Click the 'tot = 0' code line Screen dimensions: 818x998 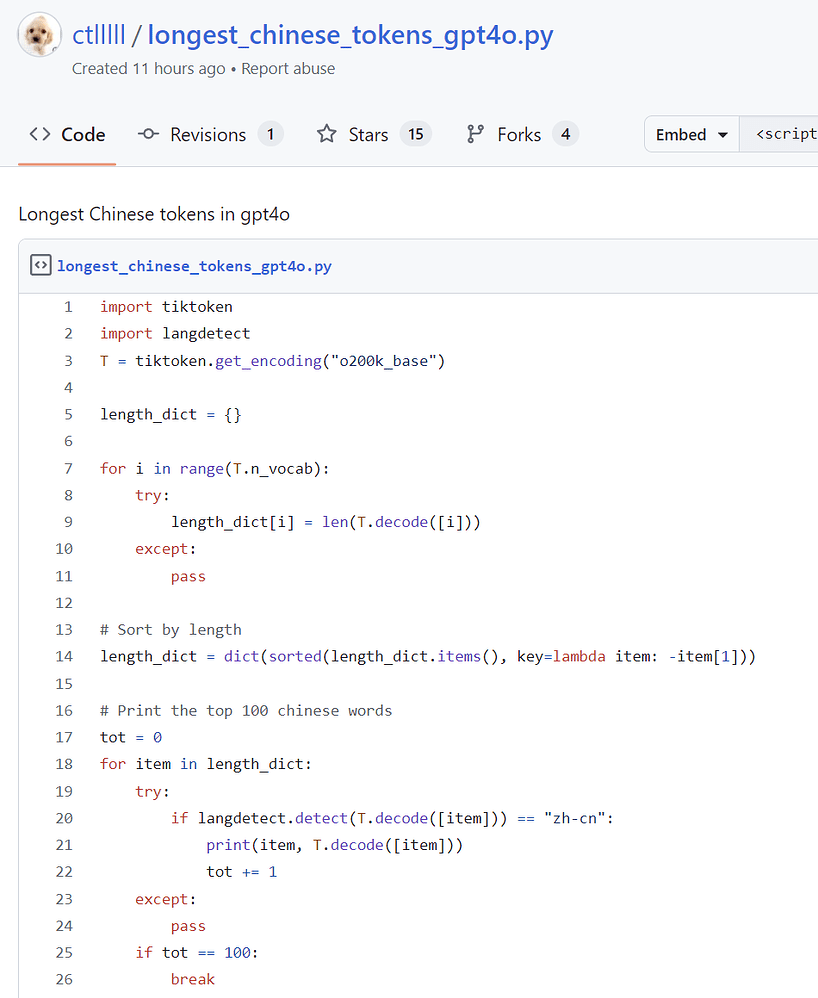130,737
